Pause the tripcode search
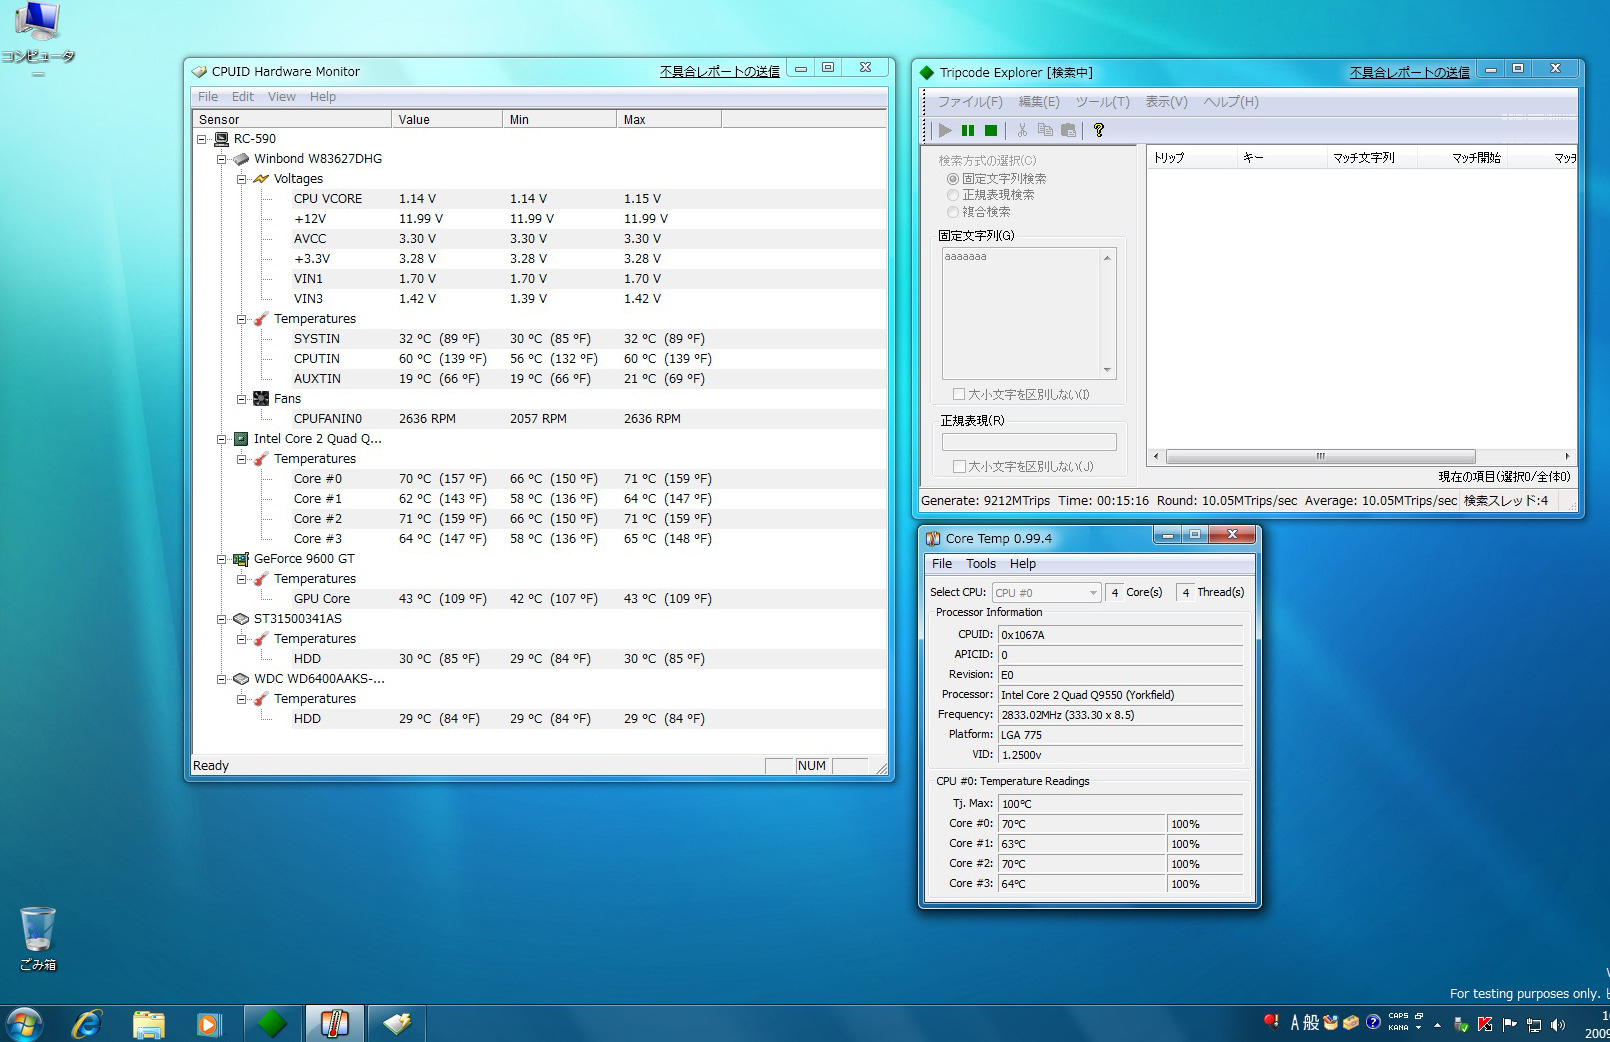Image resolution: width=1610 pixels, height=1042 pixels. (967, 130)
